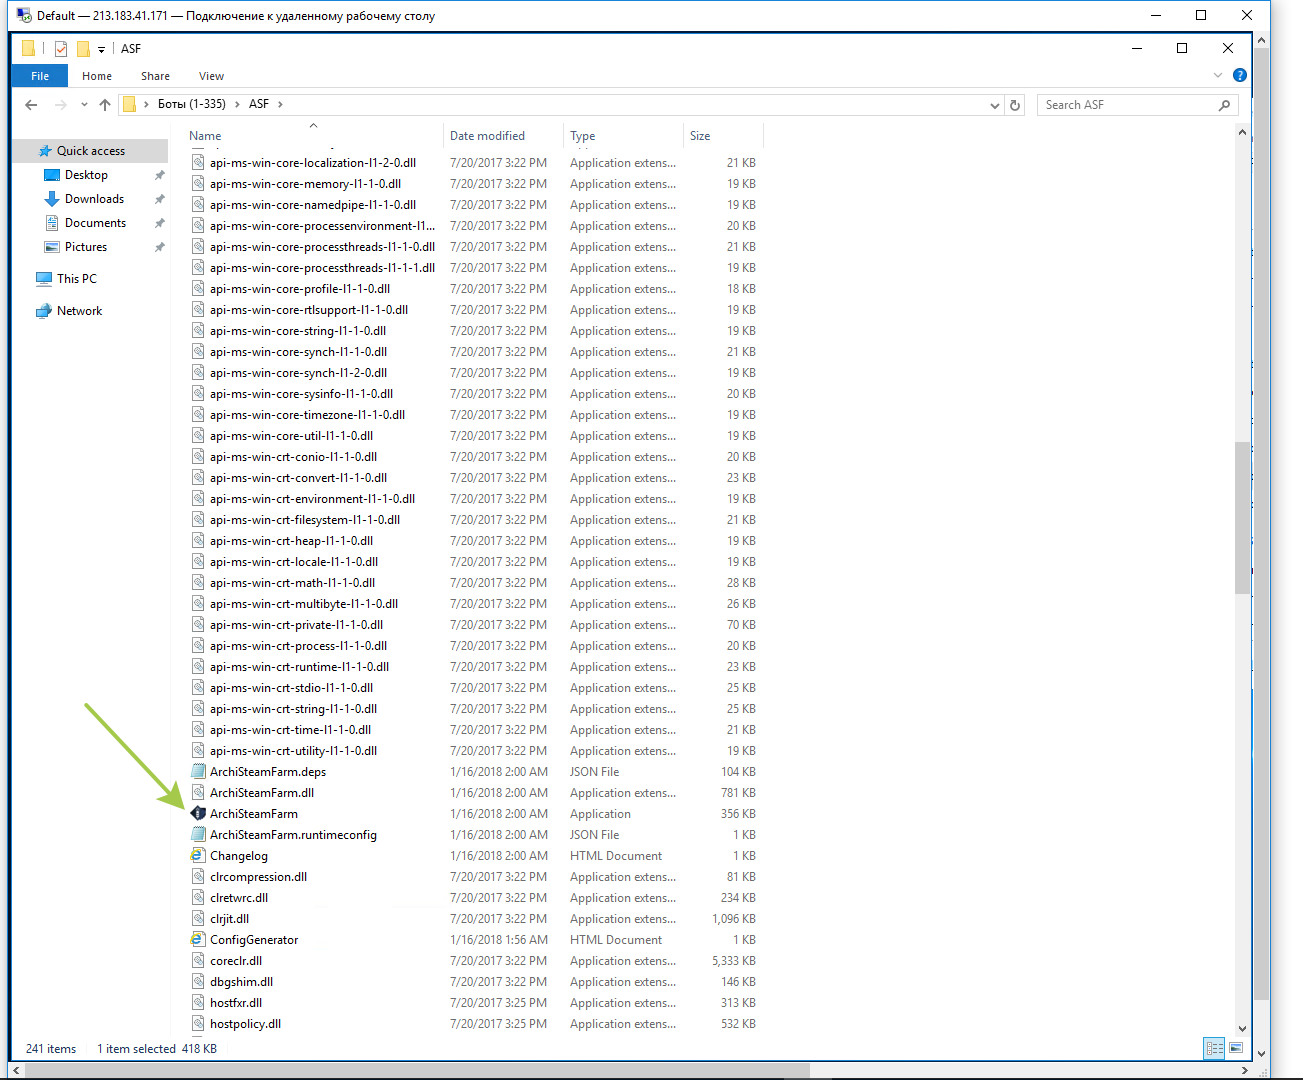Open Pictures in Quick access
This screenshot has width=1303, height=1080.
[x=86, y=247]
